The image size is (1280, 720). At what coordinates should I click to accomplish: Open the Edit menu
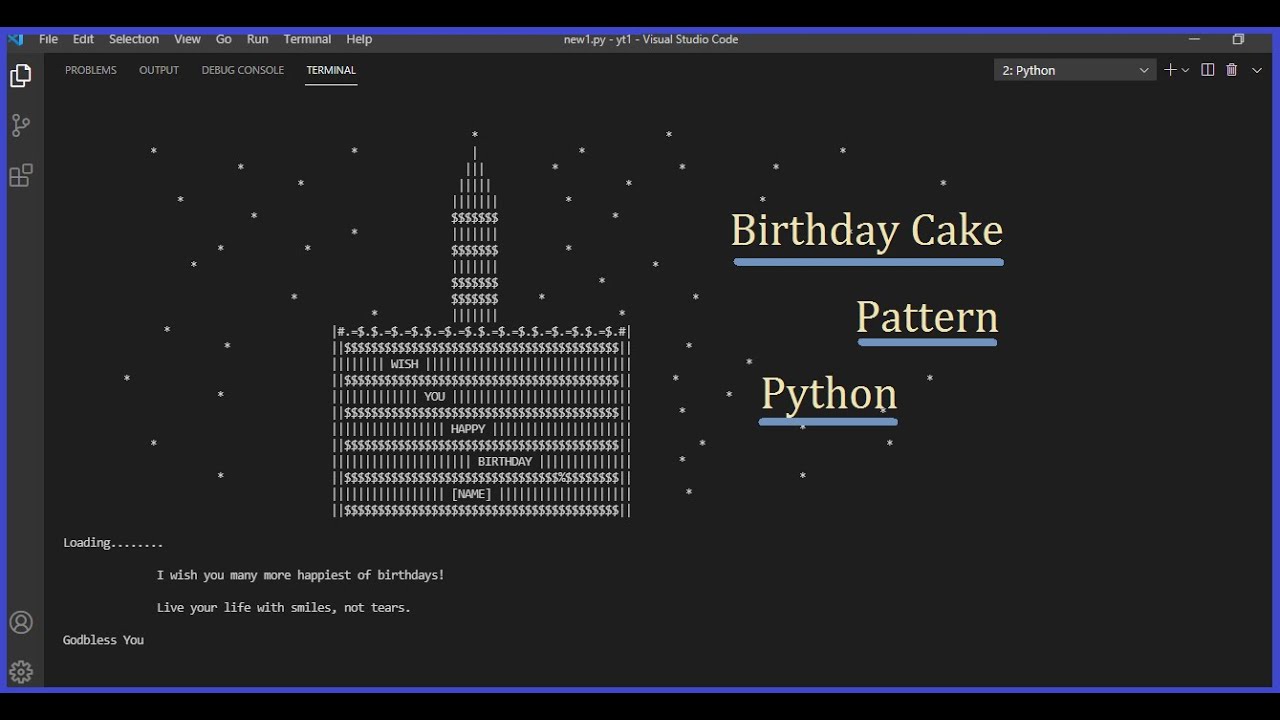(x=83, y=39)
